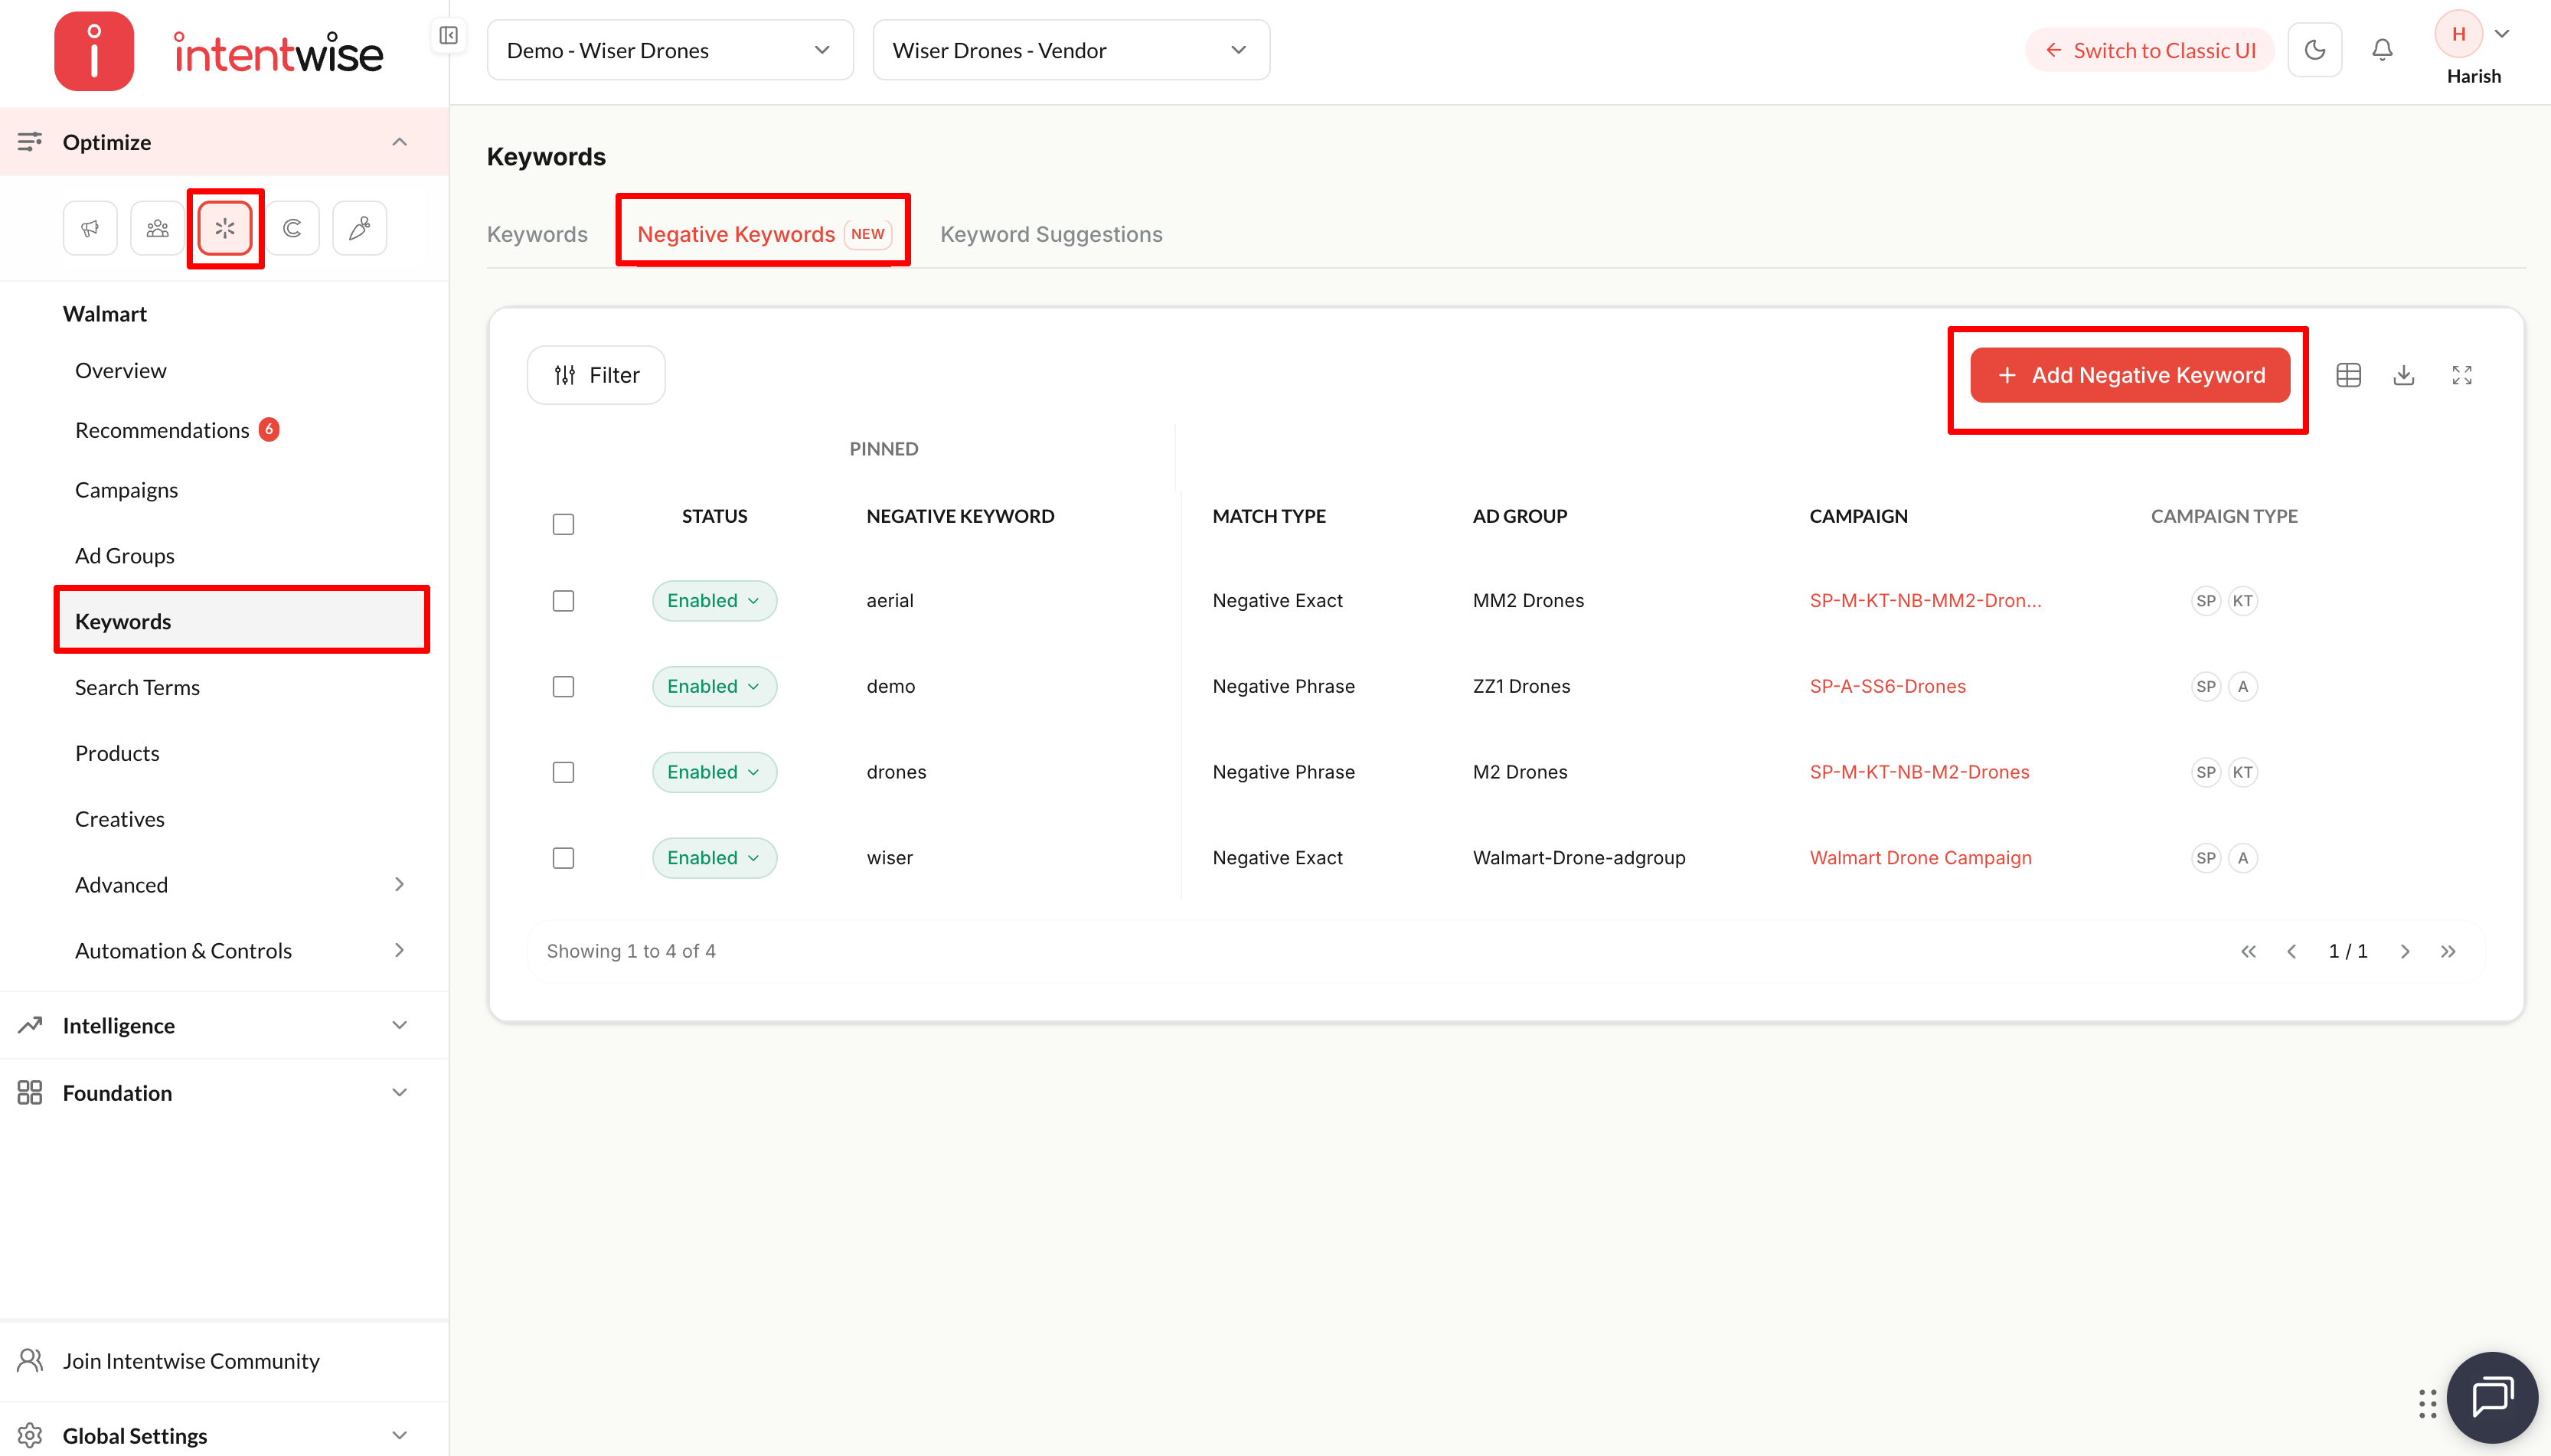Open notifications bell
The image size is (2551, 1456).
(x=2382, y=50)
